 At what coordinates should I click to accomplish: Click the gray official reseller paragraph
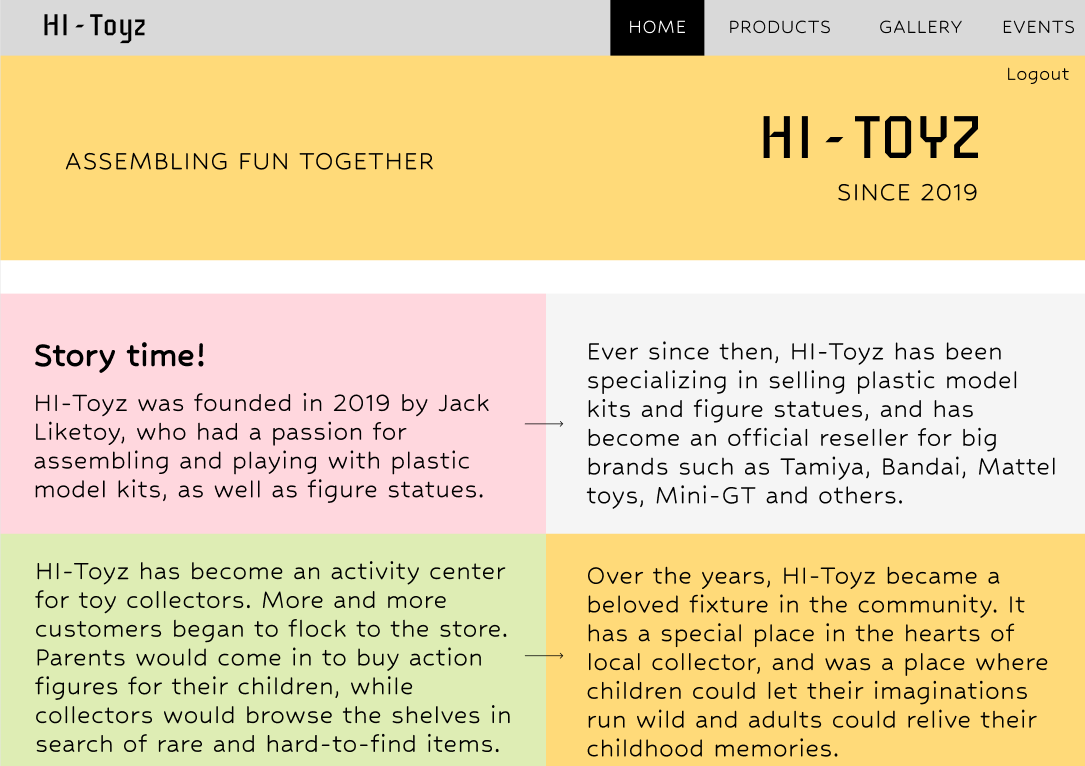(821, 423)
